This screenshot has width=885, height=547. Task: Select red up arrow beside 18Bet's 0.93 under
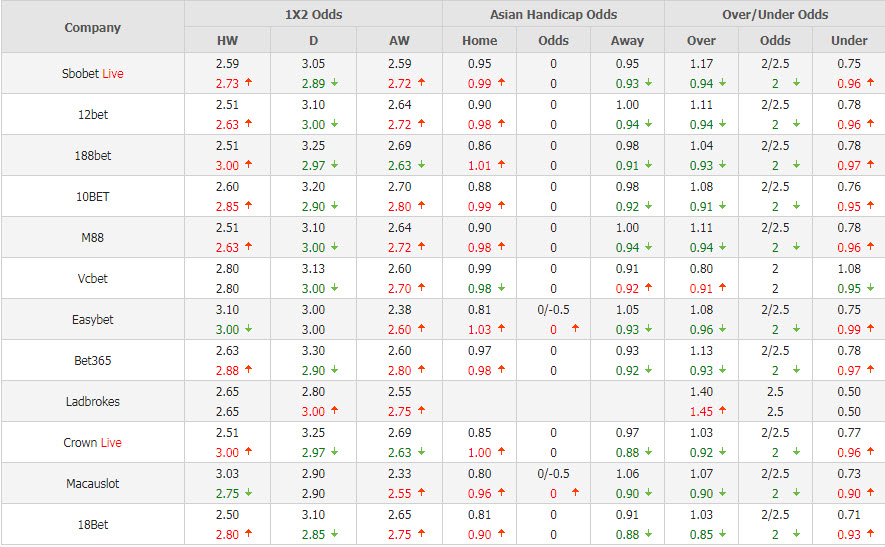(x=871, y=535)
